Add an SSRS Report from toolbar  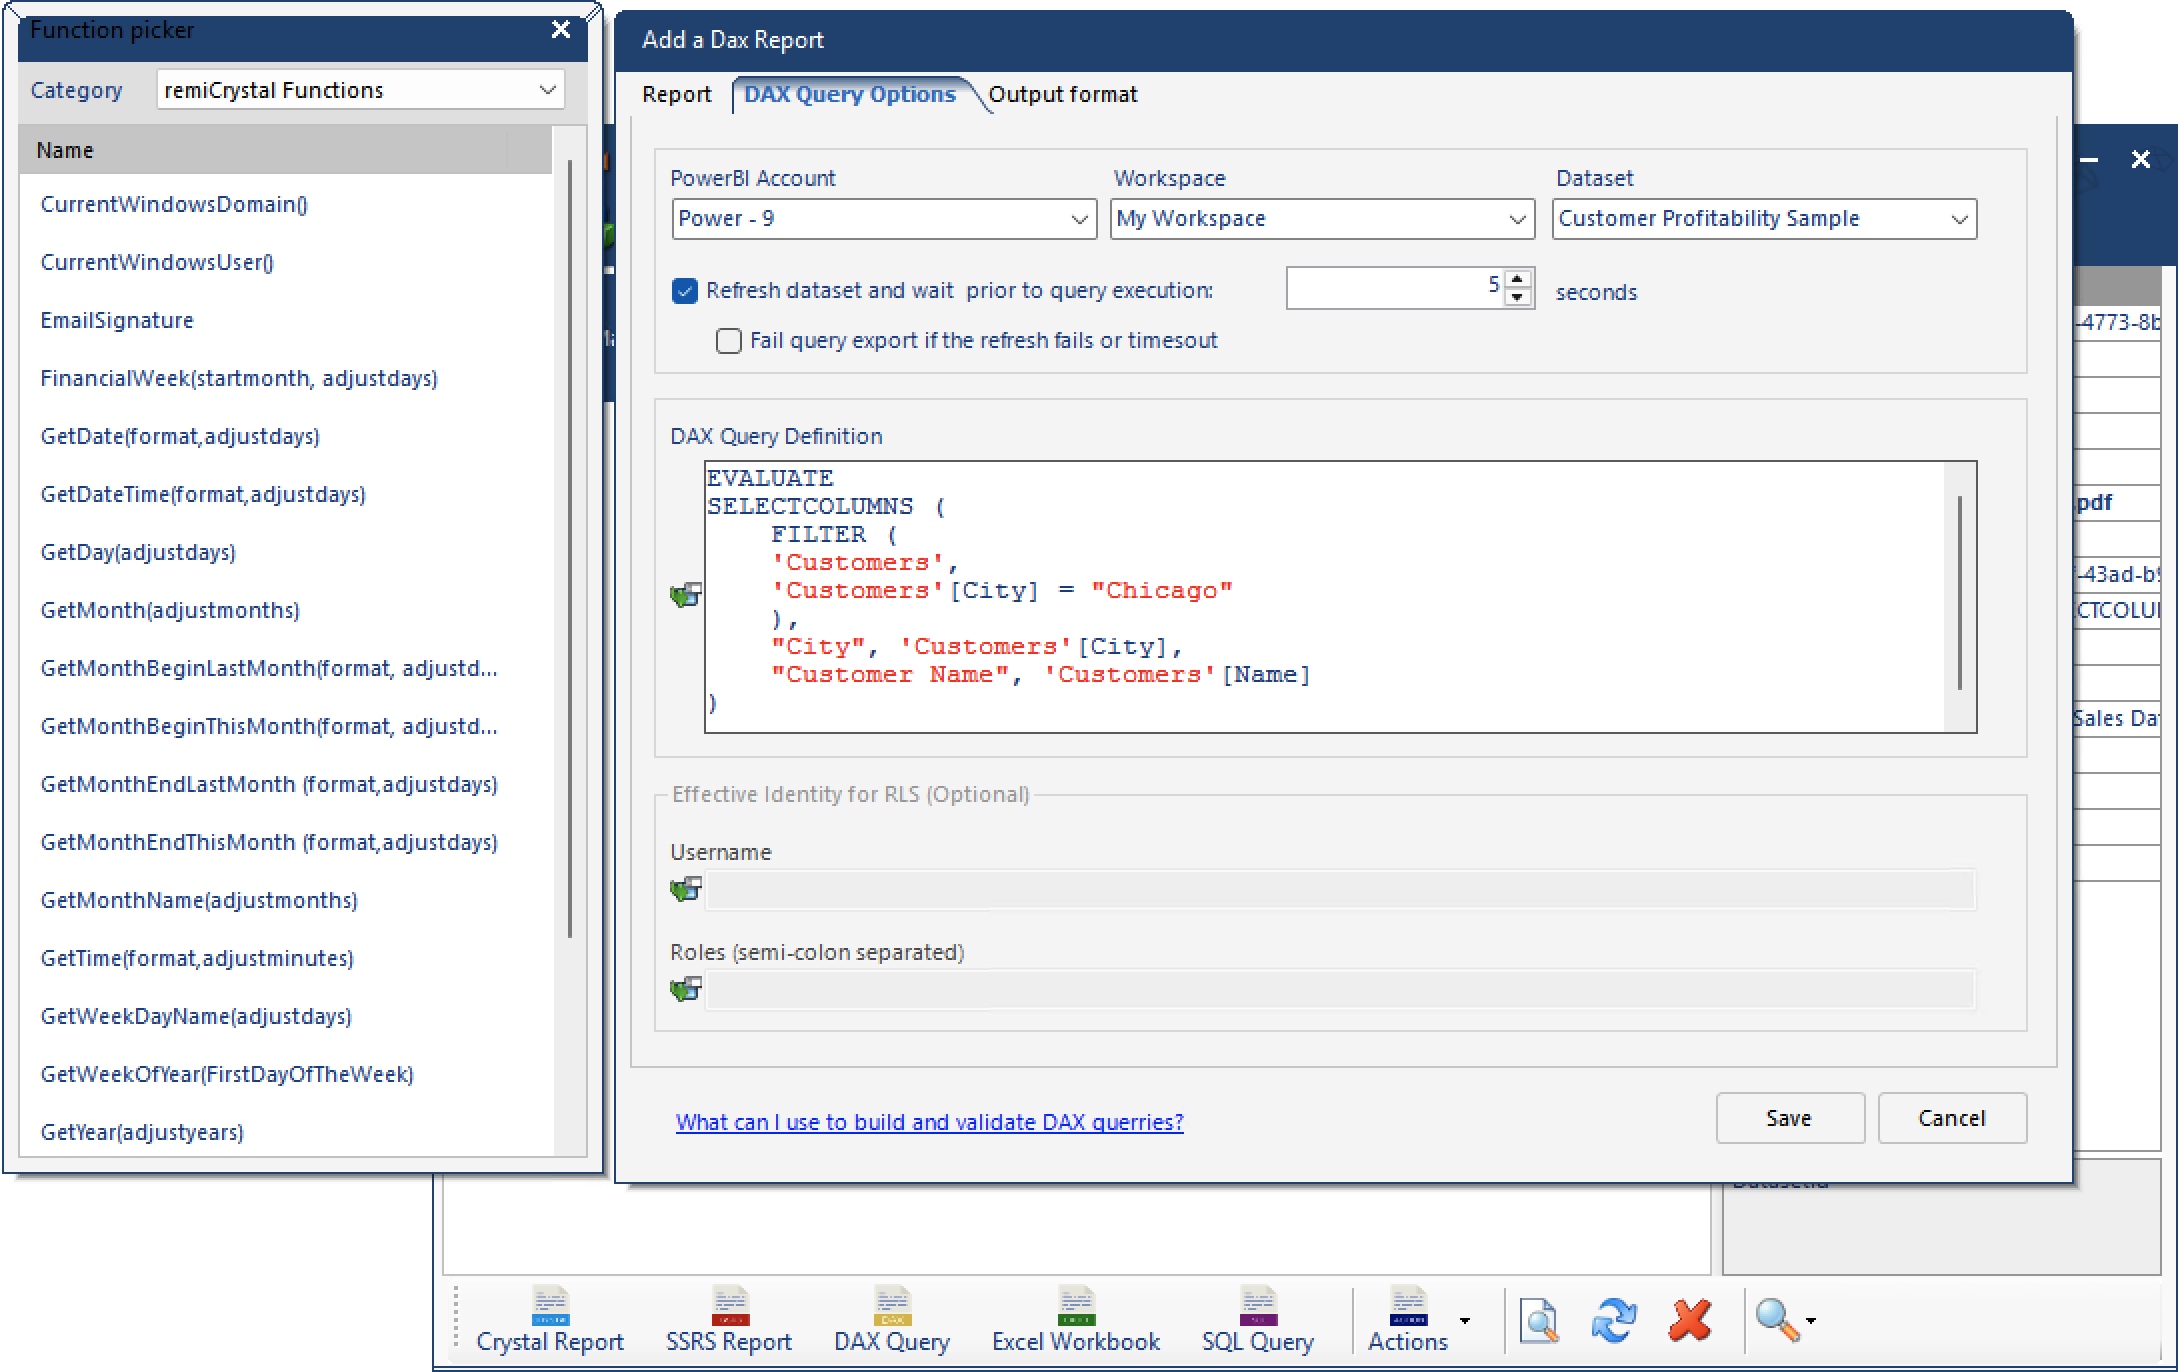(x=729, y=1320)
